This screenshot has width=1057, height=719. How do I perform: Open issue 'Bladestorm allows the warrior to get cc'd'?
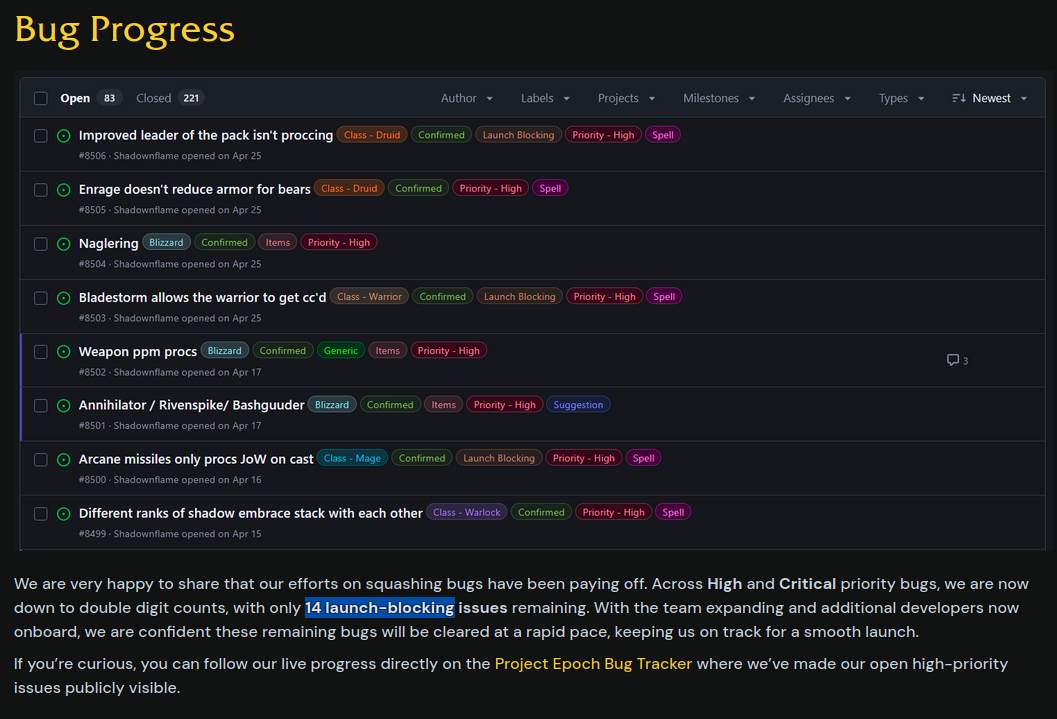[x=202, y=297]
